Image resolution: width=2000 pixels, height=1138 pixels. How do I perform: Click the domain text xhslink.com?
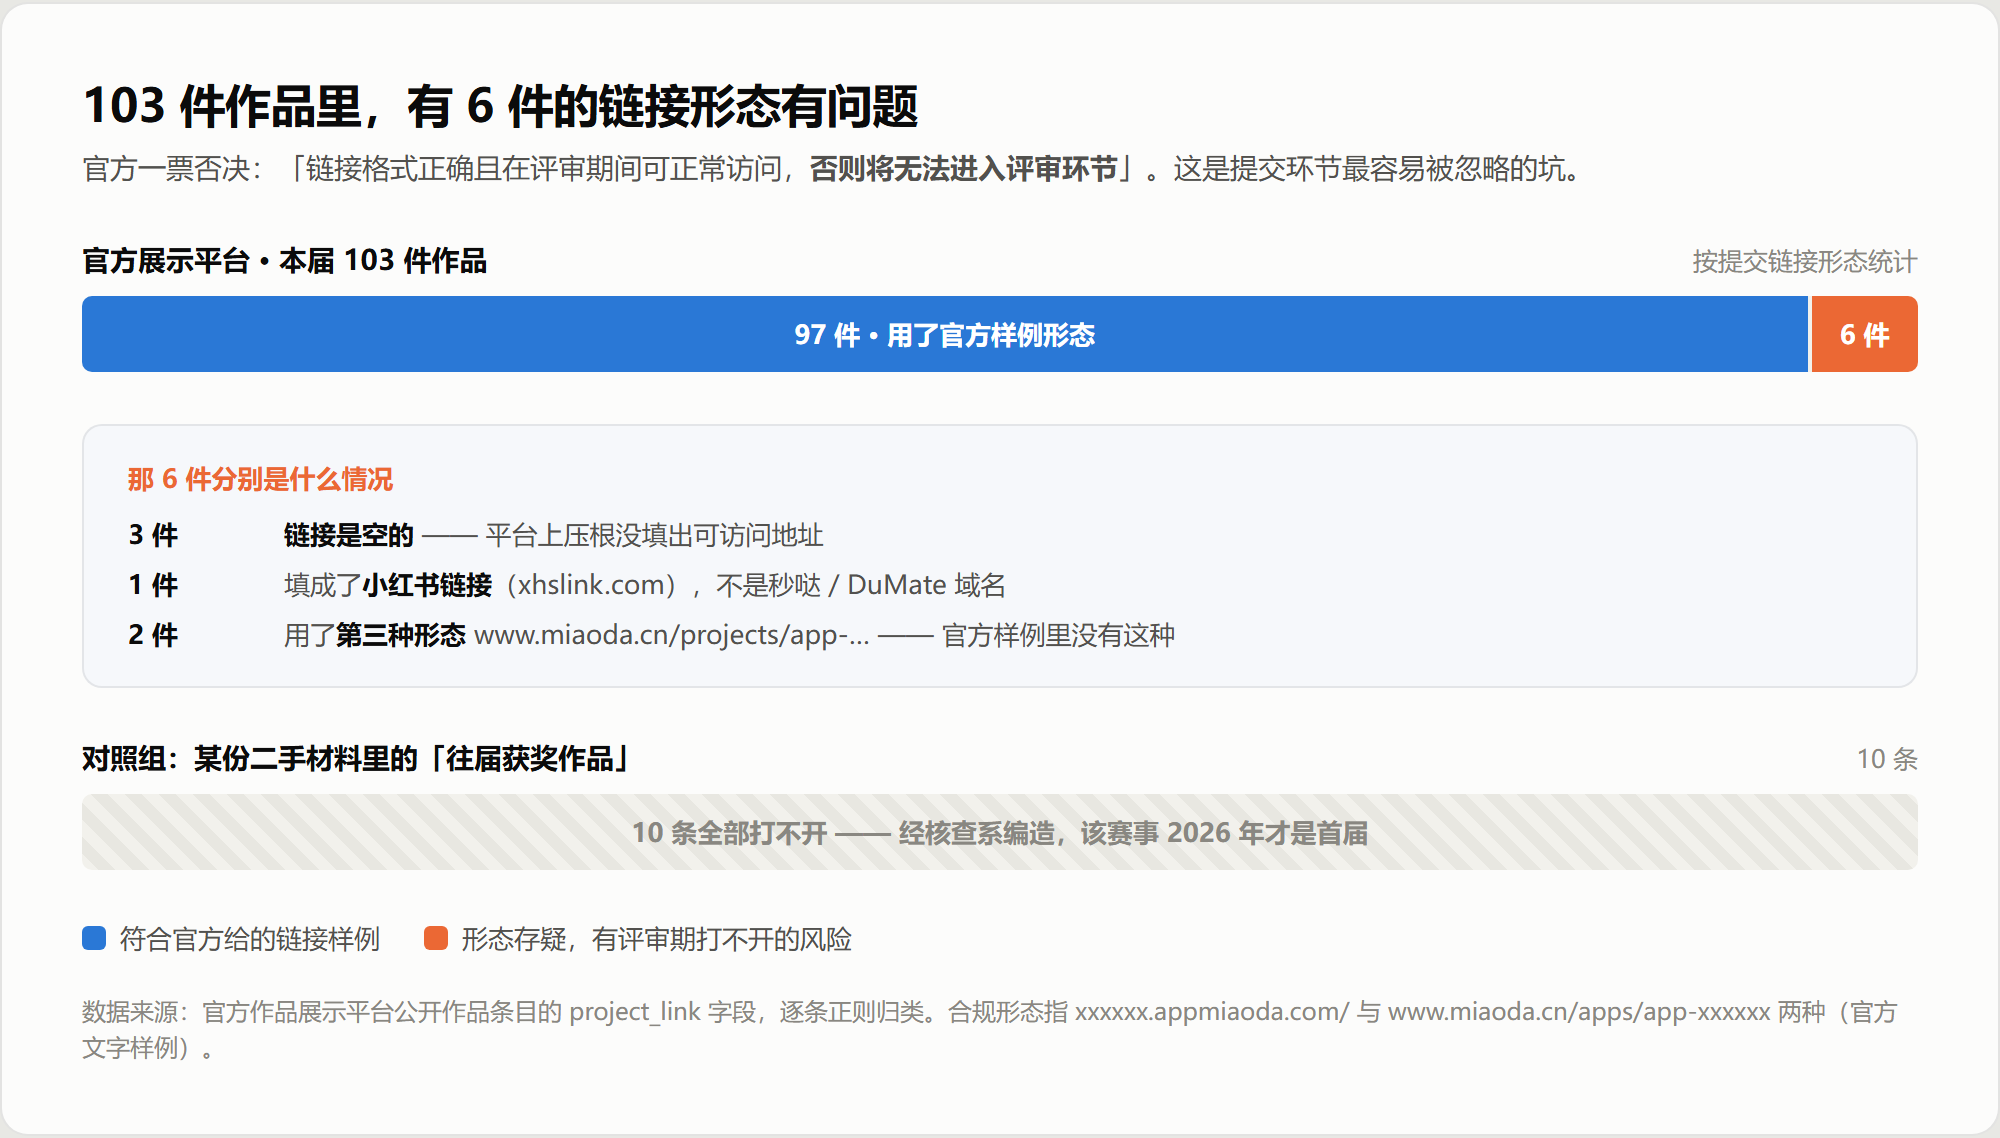click(591, 585)
